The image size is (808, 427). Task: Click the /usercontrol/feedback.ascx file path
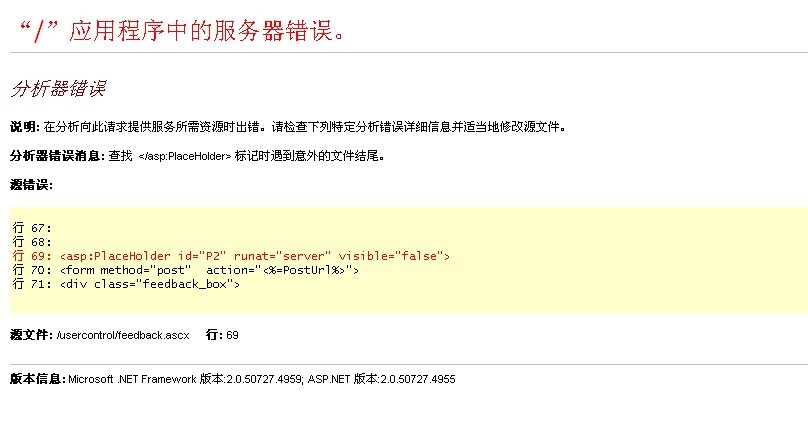(x=123, y=335)
